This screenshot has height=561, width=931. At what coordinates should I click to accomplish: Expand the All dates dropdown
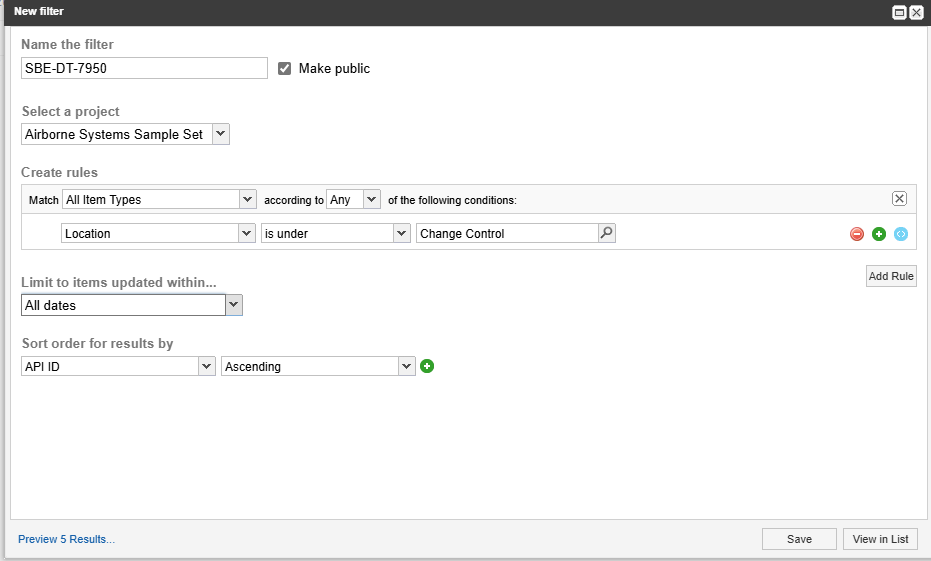131,305
